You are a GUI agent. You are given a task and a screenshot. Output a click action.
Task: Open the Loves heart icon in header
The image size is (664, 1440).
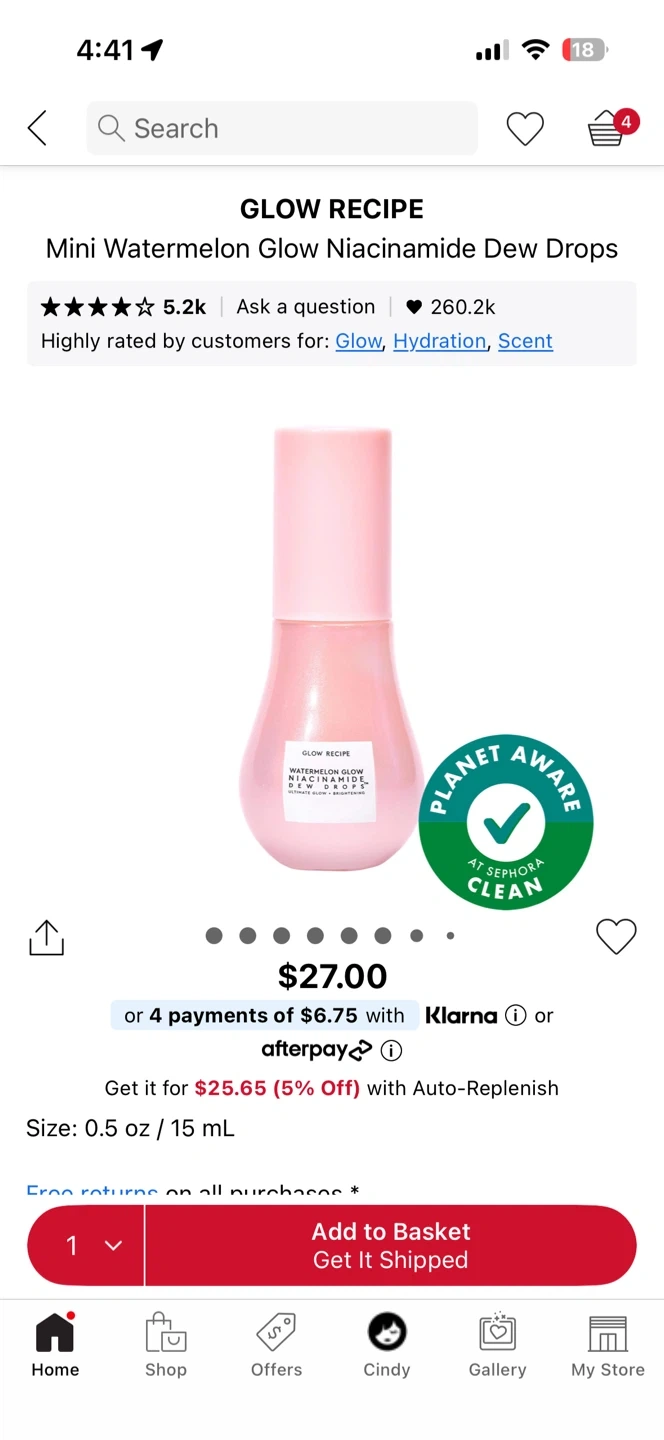[524, 128]
